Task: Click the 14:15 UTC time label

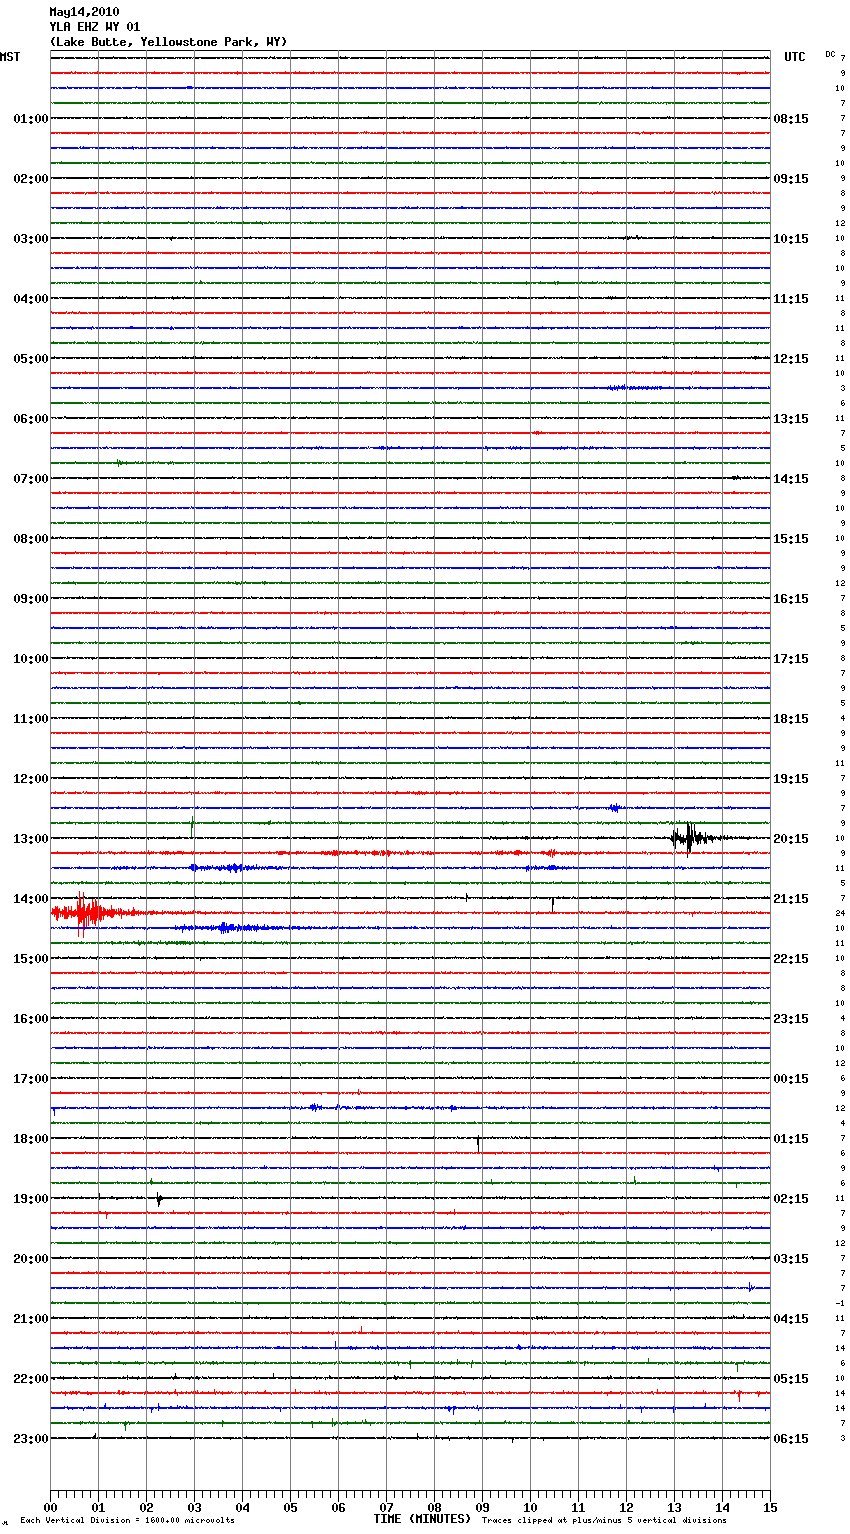Action: 791,479
